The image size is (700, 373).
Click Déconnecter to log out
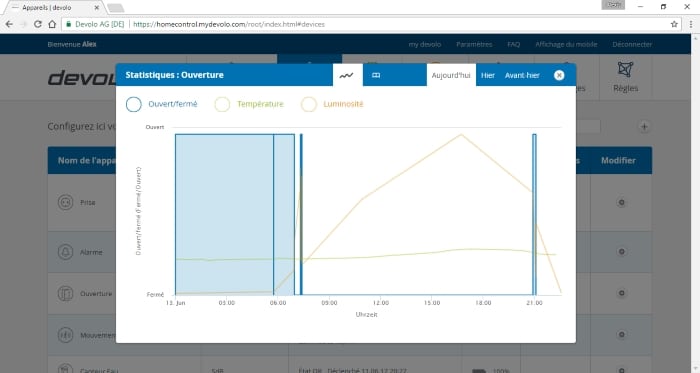(x=632, y=44)
